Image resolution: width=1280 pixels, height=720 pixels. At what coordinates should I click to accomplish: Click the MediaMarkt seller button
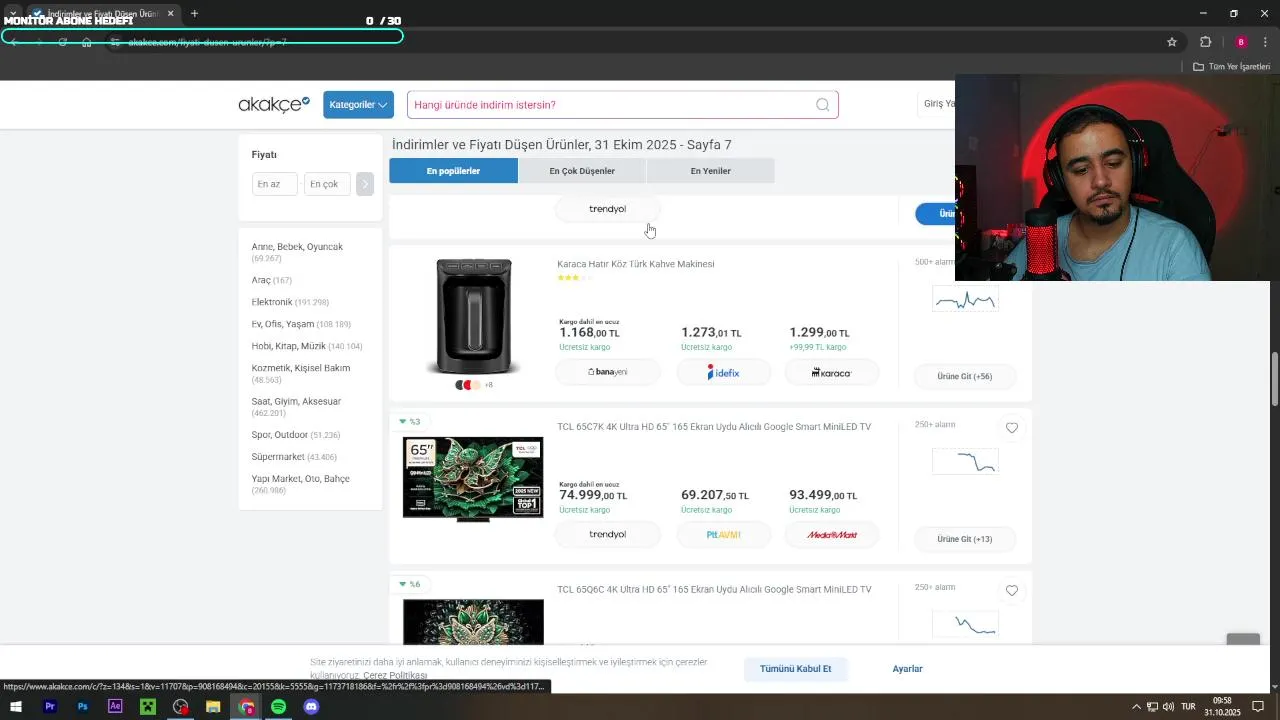[x=832, y=535]
